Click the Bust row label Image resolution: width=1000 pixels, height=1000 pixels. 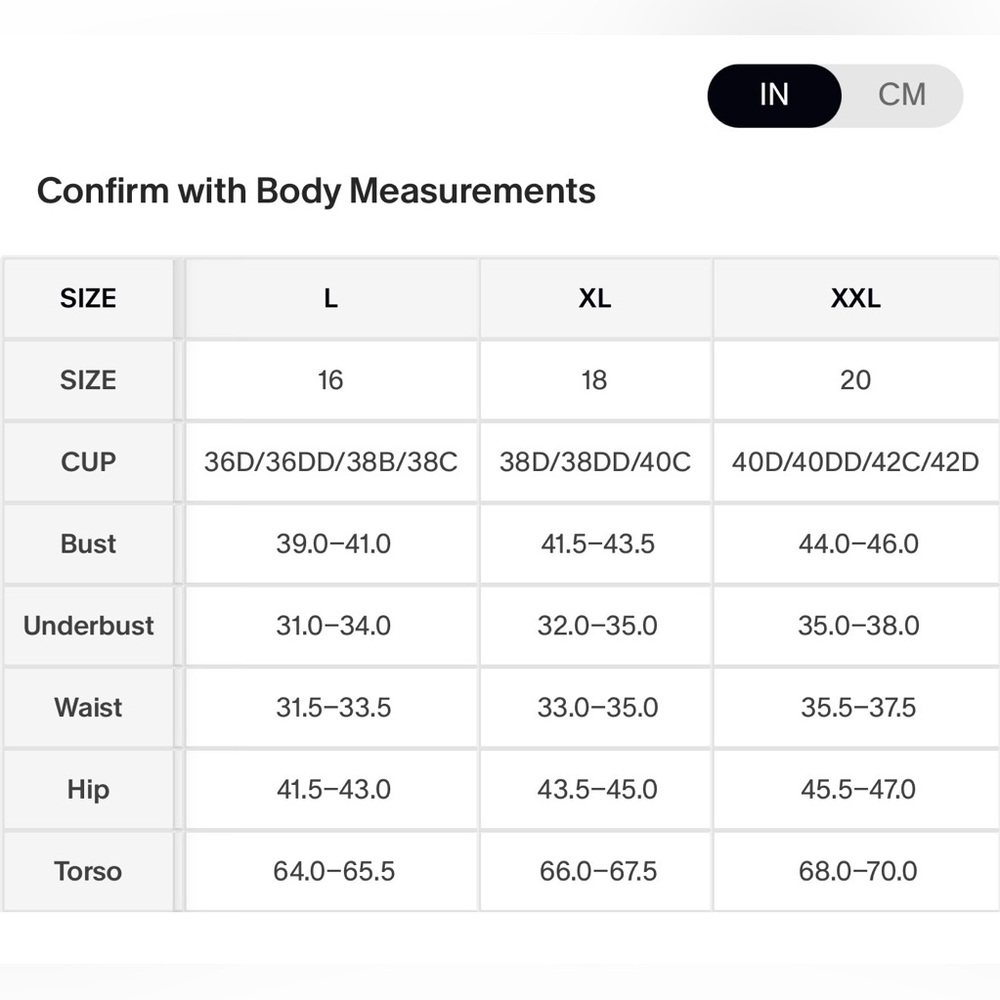[x=89, y=544]
